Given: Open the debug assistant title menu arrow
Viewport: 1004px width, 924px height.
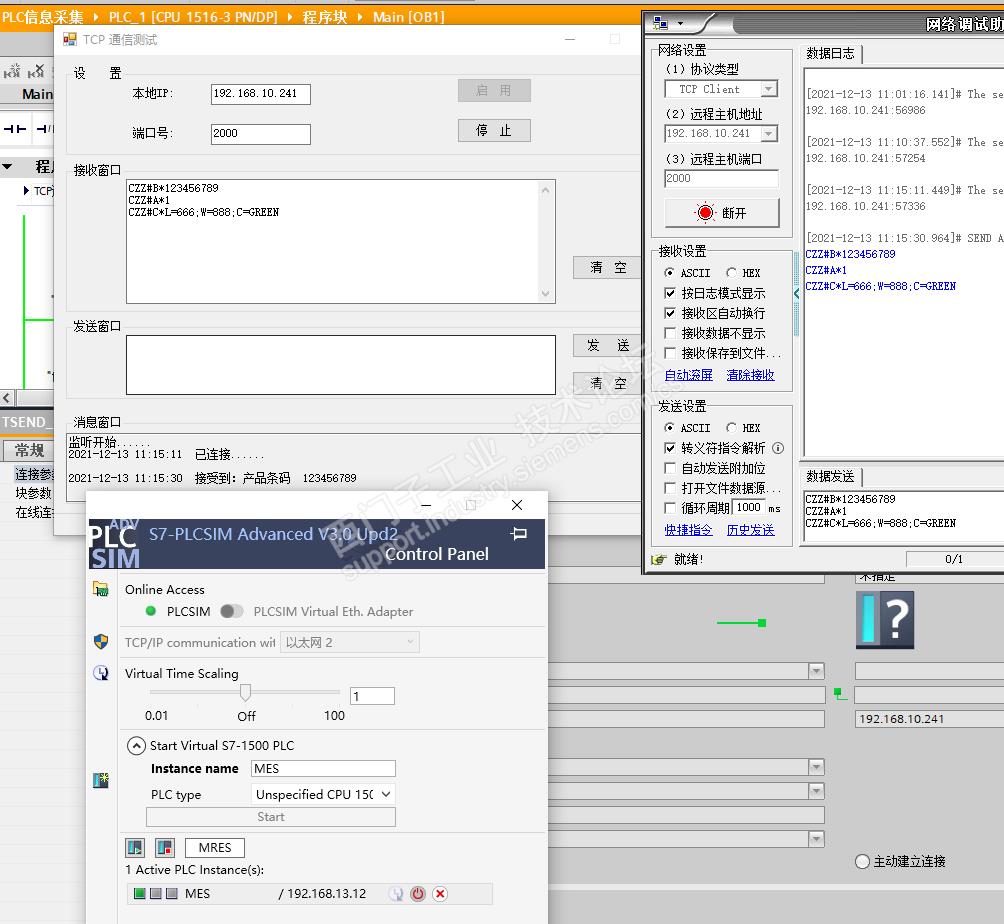Looking at the screenshot, I should pos(680,24).
